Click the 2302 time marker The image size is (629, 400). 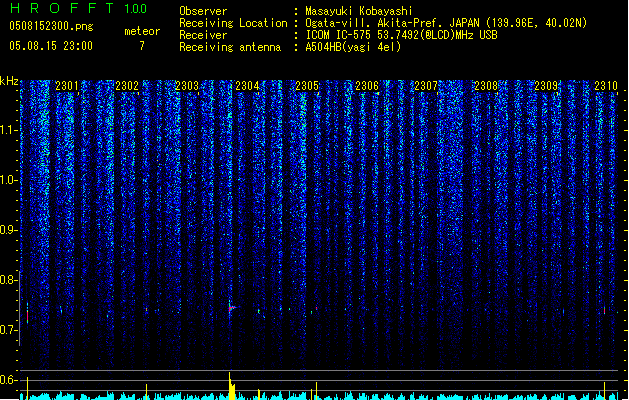point(127,86)
